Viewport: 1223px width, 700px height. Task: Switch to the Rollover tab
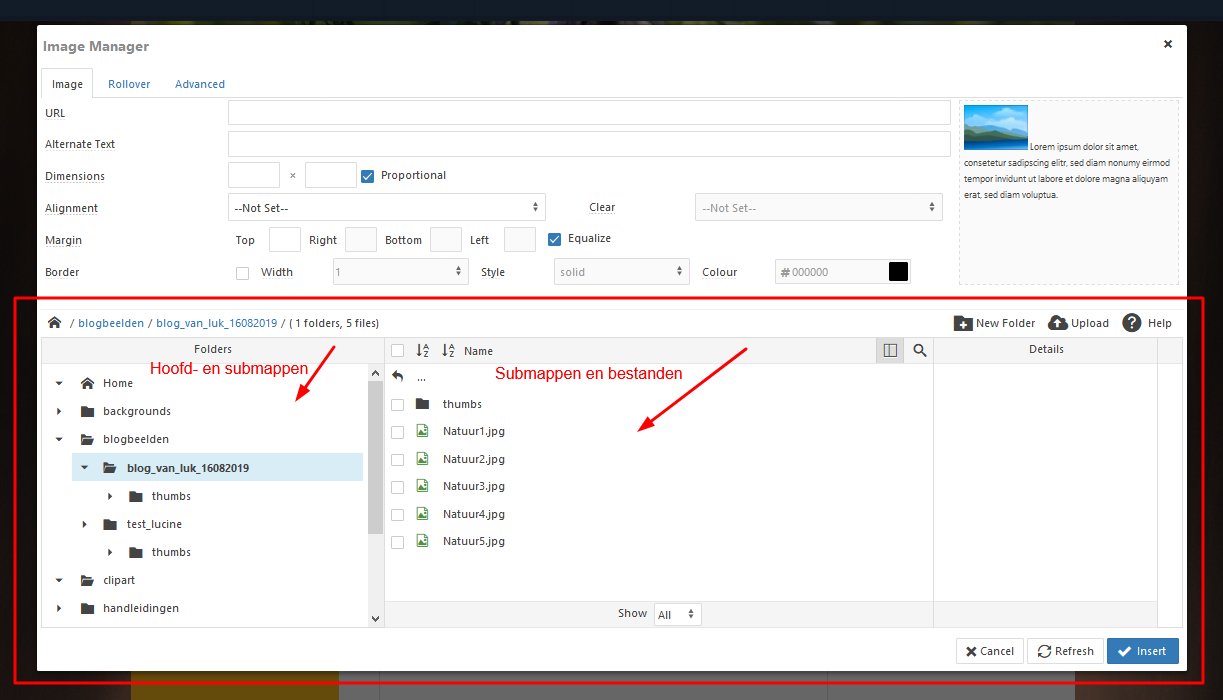coord(129,84)
